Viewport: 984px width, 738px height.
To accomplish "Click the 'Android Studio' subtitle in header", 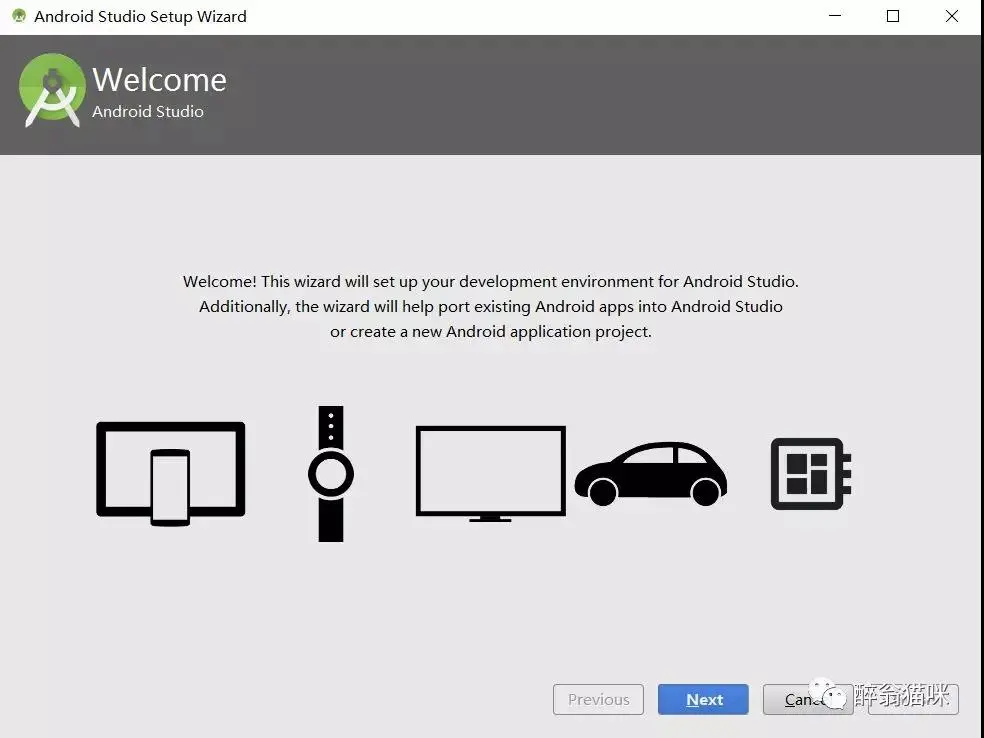I will click(147, 112).
